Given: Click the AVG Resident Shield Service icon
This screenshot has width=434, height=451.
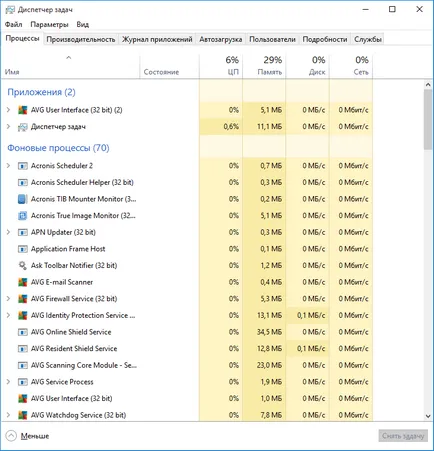Looking at the screenshot, I should tap(22, 349).
